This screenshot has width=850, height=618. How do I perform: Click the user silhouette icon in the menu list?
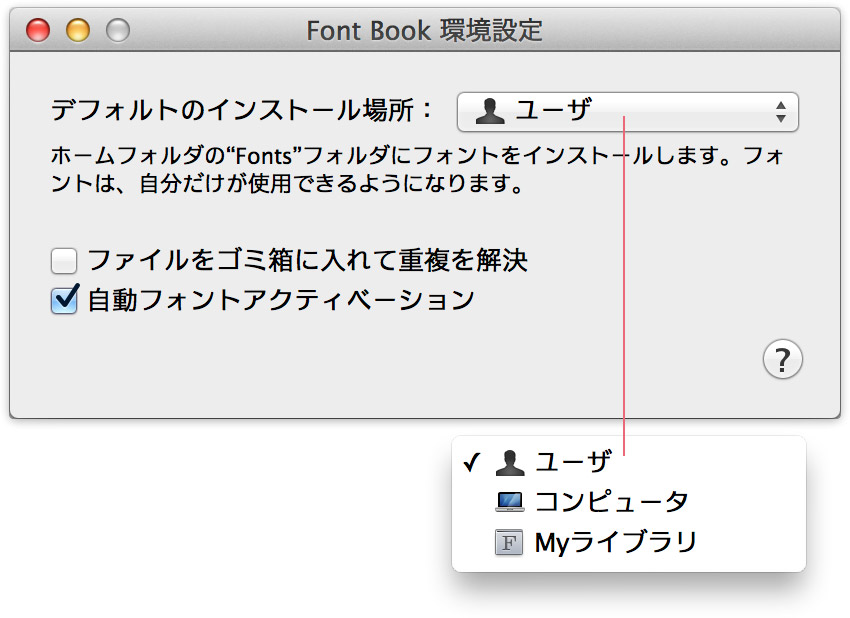point(510,462)
